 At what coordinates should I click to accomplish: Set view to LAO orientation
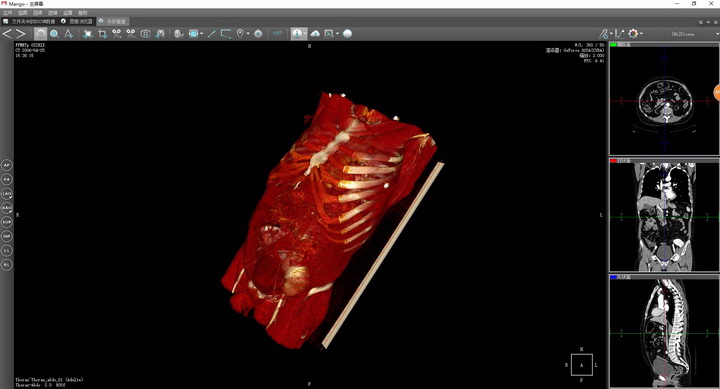tap(6, 193)
